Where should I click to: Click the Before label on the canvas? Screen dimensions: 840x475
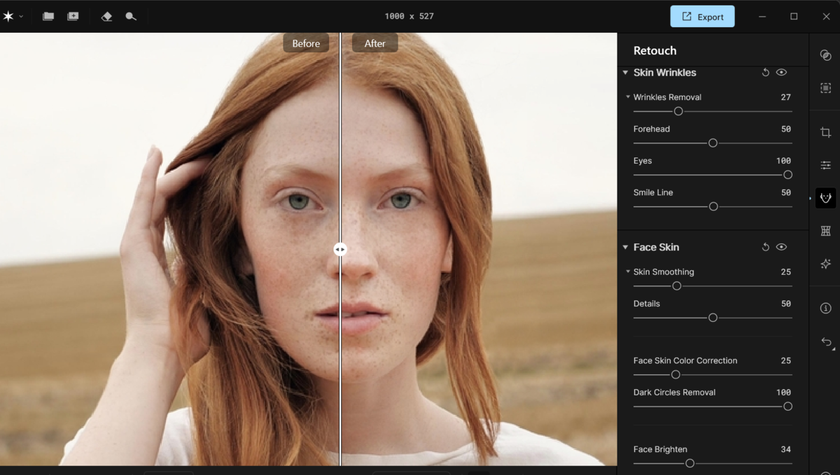tap(306, 43)
